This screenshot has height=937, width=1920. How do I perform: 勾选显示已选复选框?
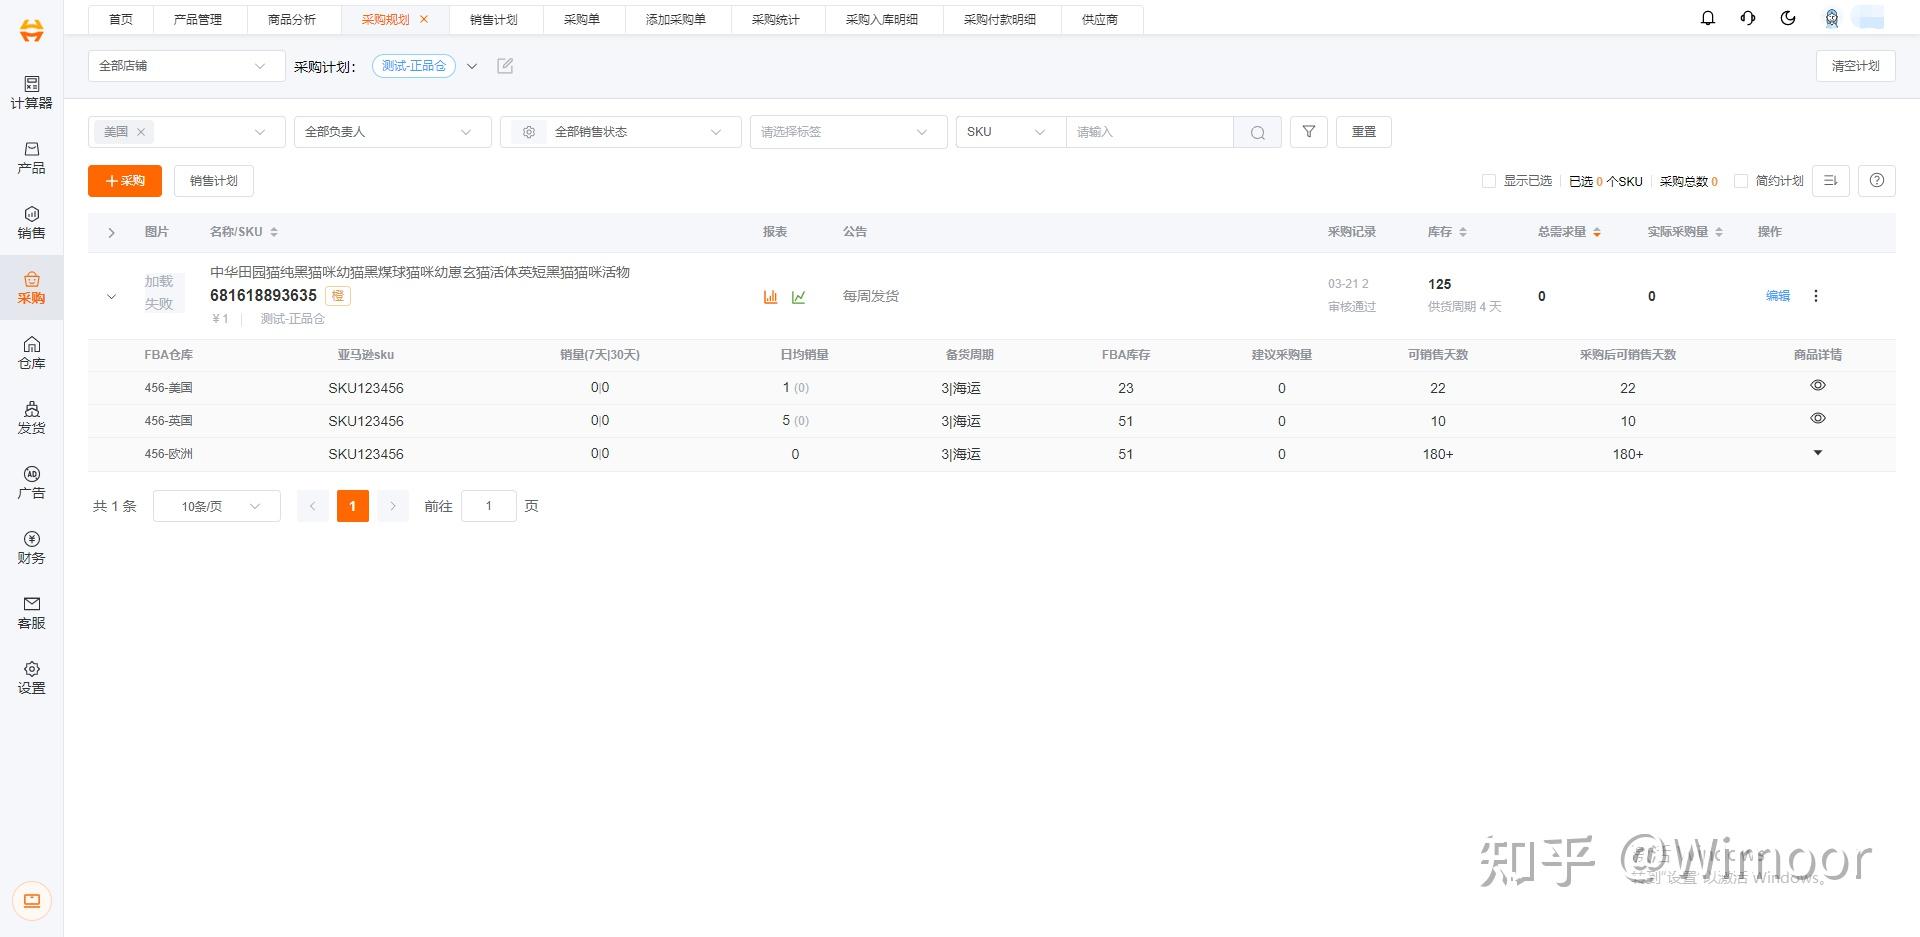click(x=1488, y=181)
